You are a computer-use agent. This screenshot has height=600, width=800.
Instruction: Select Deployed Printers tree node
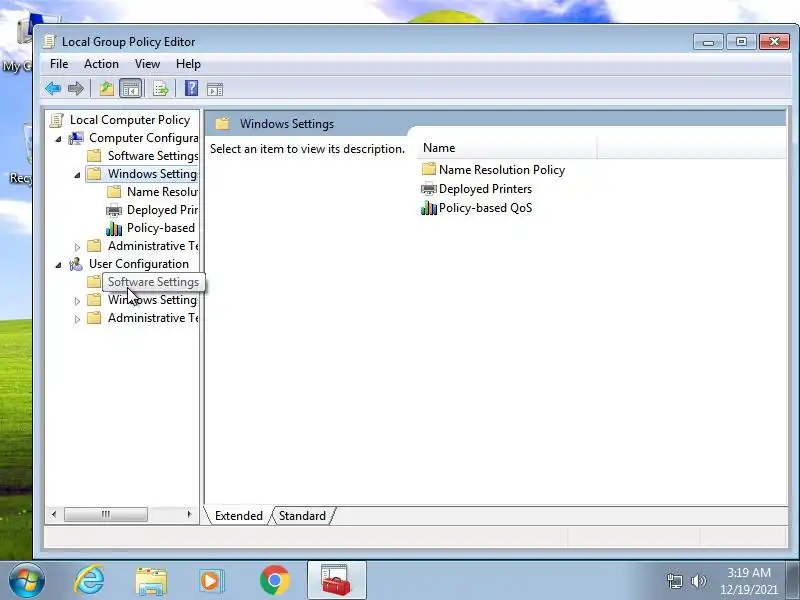pos(162,210)
